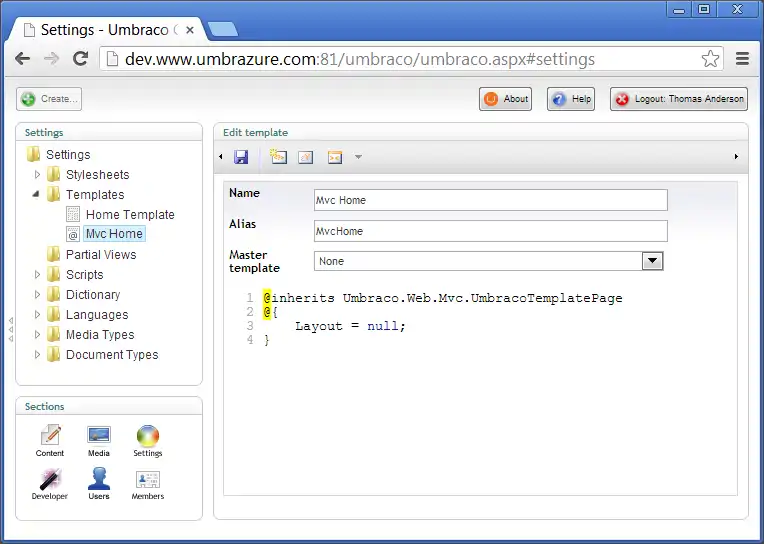
Task: Click the insert macro toolbar icon
Action: [x=335, y=157]
